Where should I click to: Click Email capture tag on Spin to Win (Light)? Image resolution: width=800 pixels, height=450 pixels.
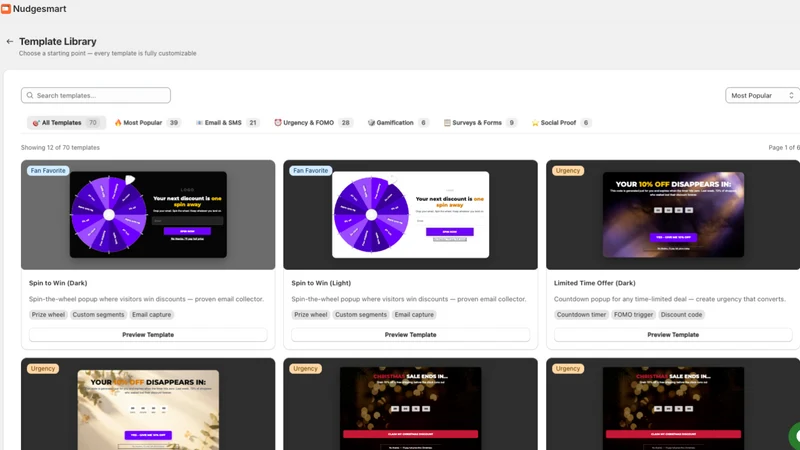(x=414, y=315)
